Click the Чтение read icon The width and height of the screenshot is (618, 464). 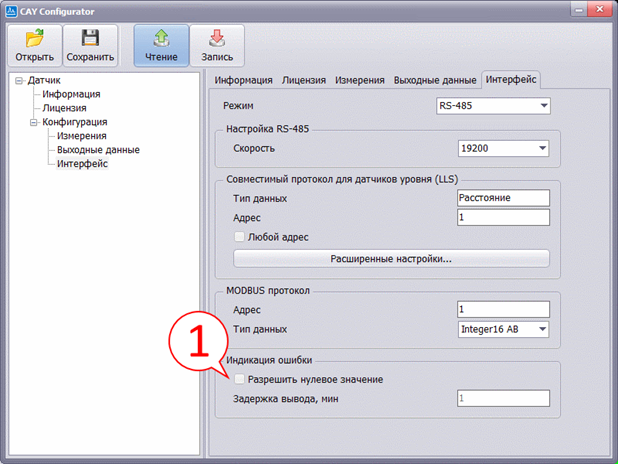[x=161, y=39]
